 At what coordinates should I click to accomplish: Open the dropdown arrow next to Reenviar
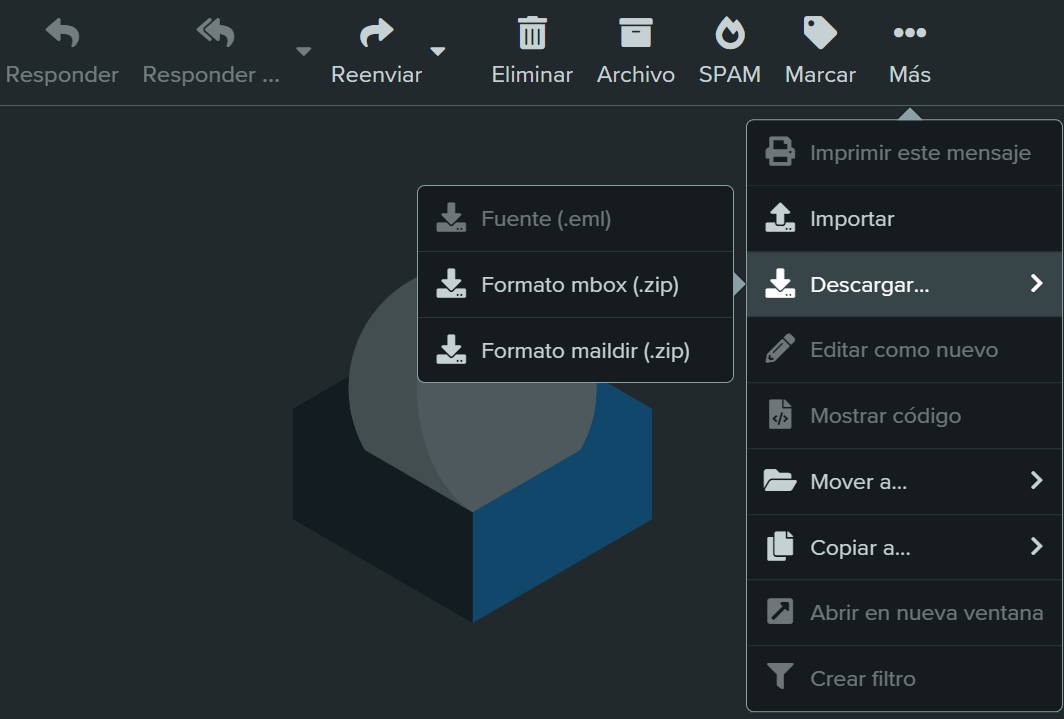pos(438,52)
